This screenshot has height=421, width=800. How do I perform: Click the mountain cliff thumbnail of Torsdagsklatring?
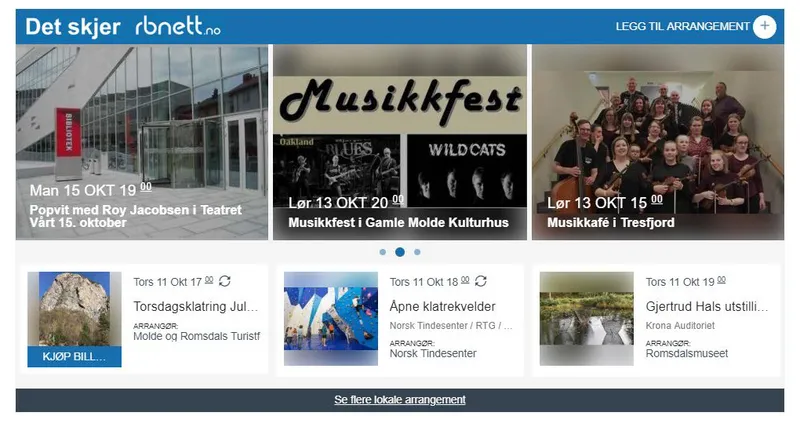pyautogui.click(x=74, y=309)
